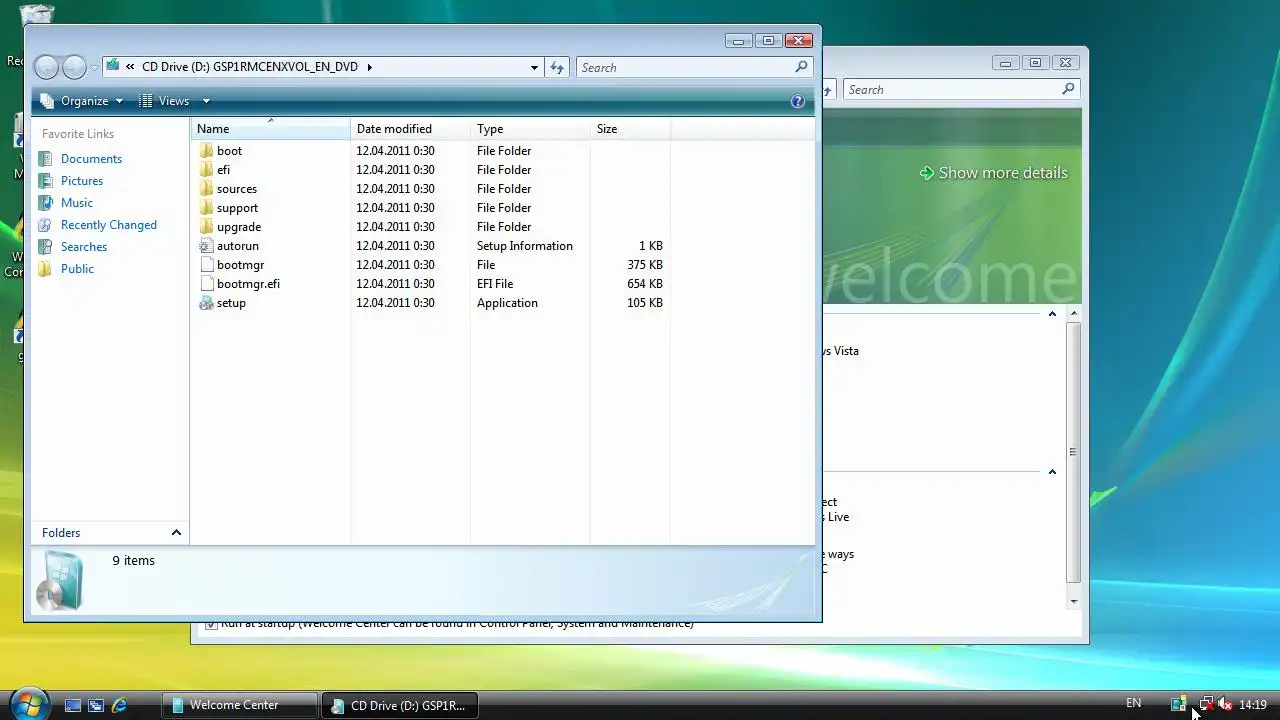Click the network tray icon
Screen dimensions: 1280x720
tap(1206, 704)
